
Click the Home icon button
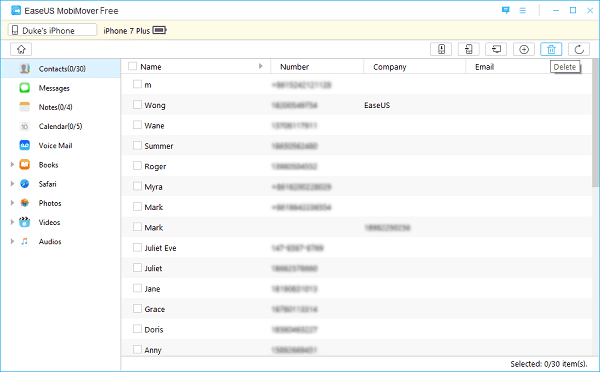tap(21, 49)
